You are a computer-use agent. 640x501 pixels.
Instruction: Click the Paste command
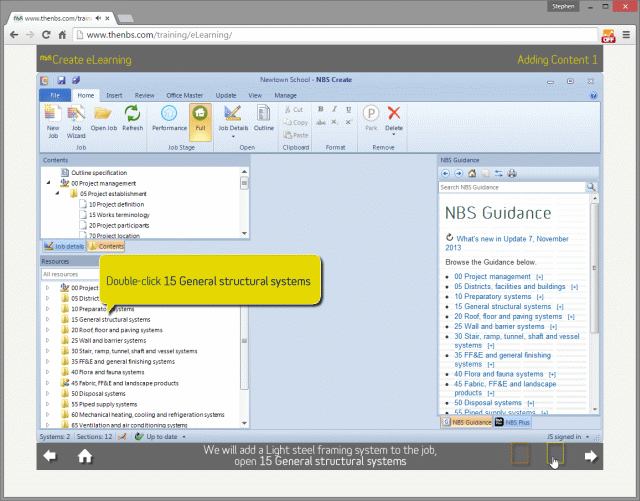tap(296, 135)
